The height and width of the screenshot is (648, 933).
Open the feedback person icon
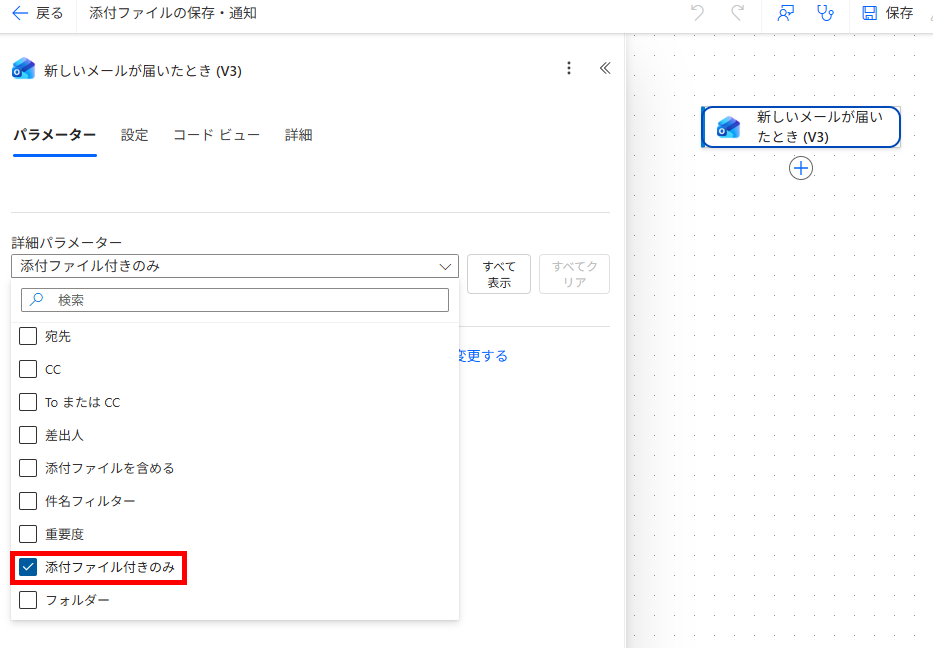(x=785, y=13)
